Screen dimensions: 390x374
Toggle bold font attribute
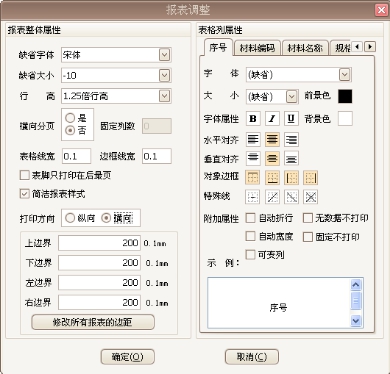(x=253, y=118)
